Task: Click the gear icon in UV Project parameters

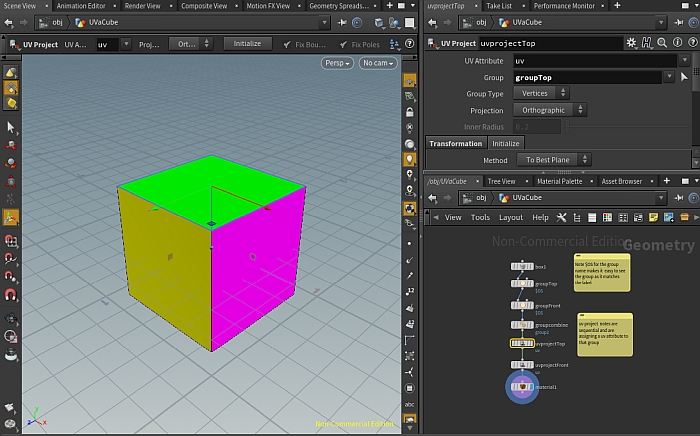Action: [630, 44]
